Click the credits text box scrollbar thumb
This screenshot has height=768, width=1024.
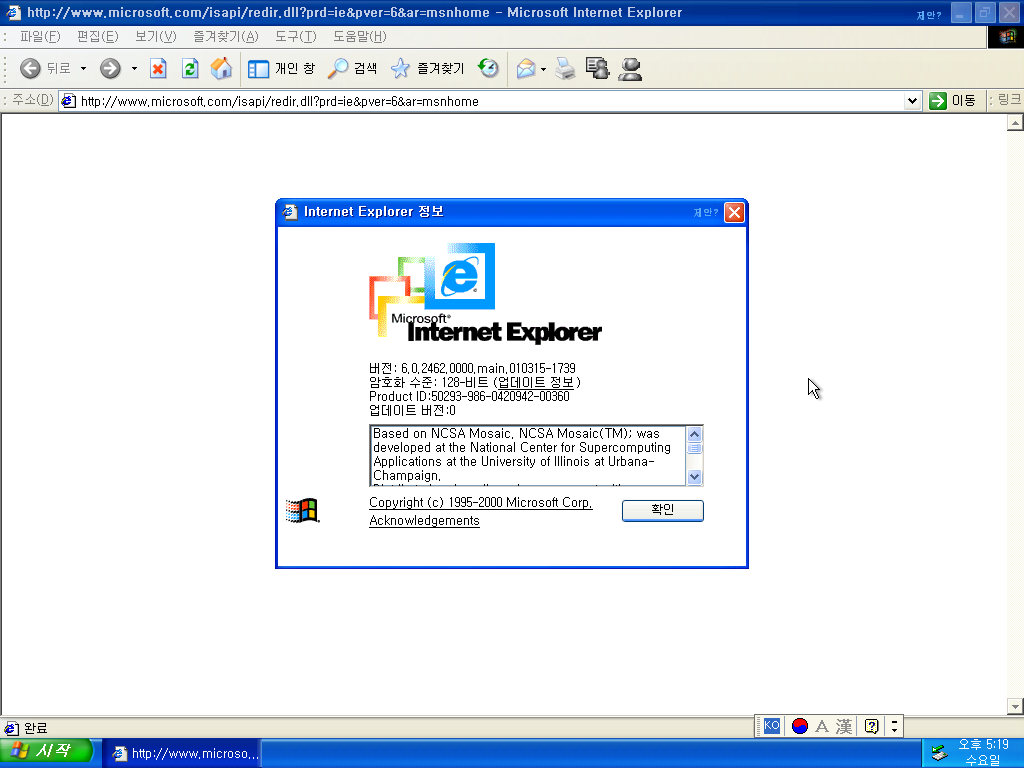coord(694,449)
